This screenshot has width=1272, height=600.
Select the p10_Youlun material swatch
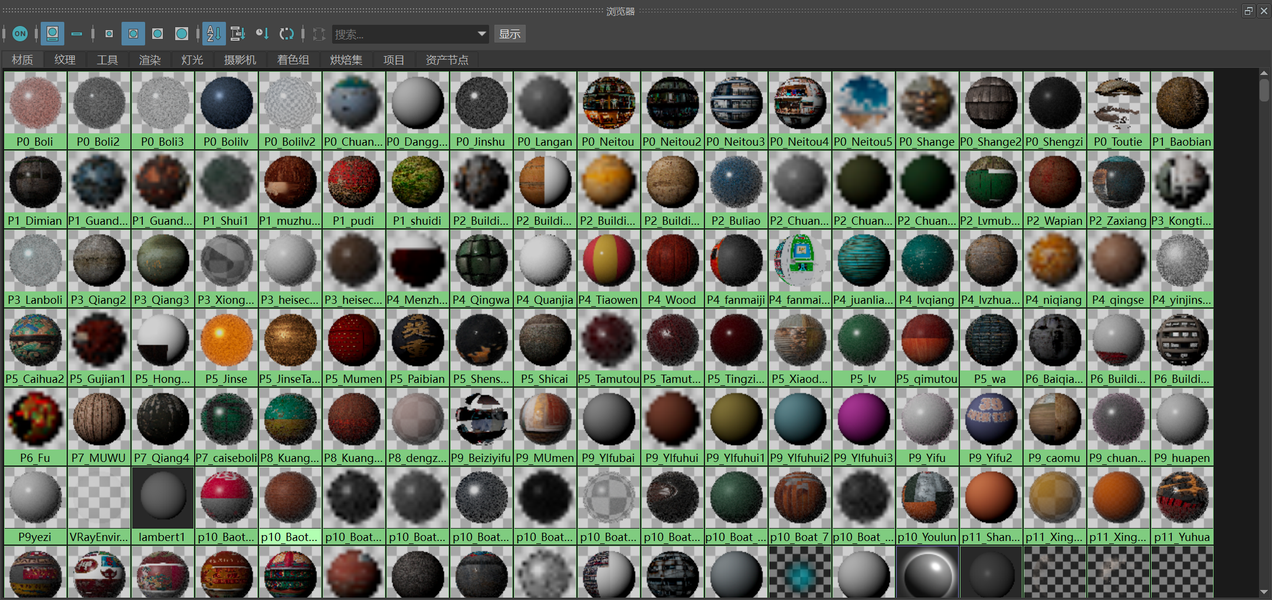[x=927, y=505]
